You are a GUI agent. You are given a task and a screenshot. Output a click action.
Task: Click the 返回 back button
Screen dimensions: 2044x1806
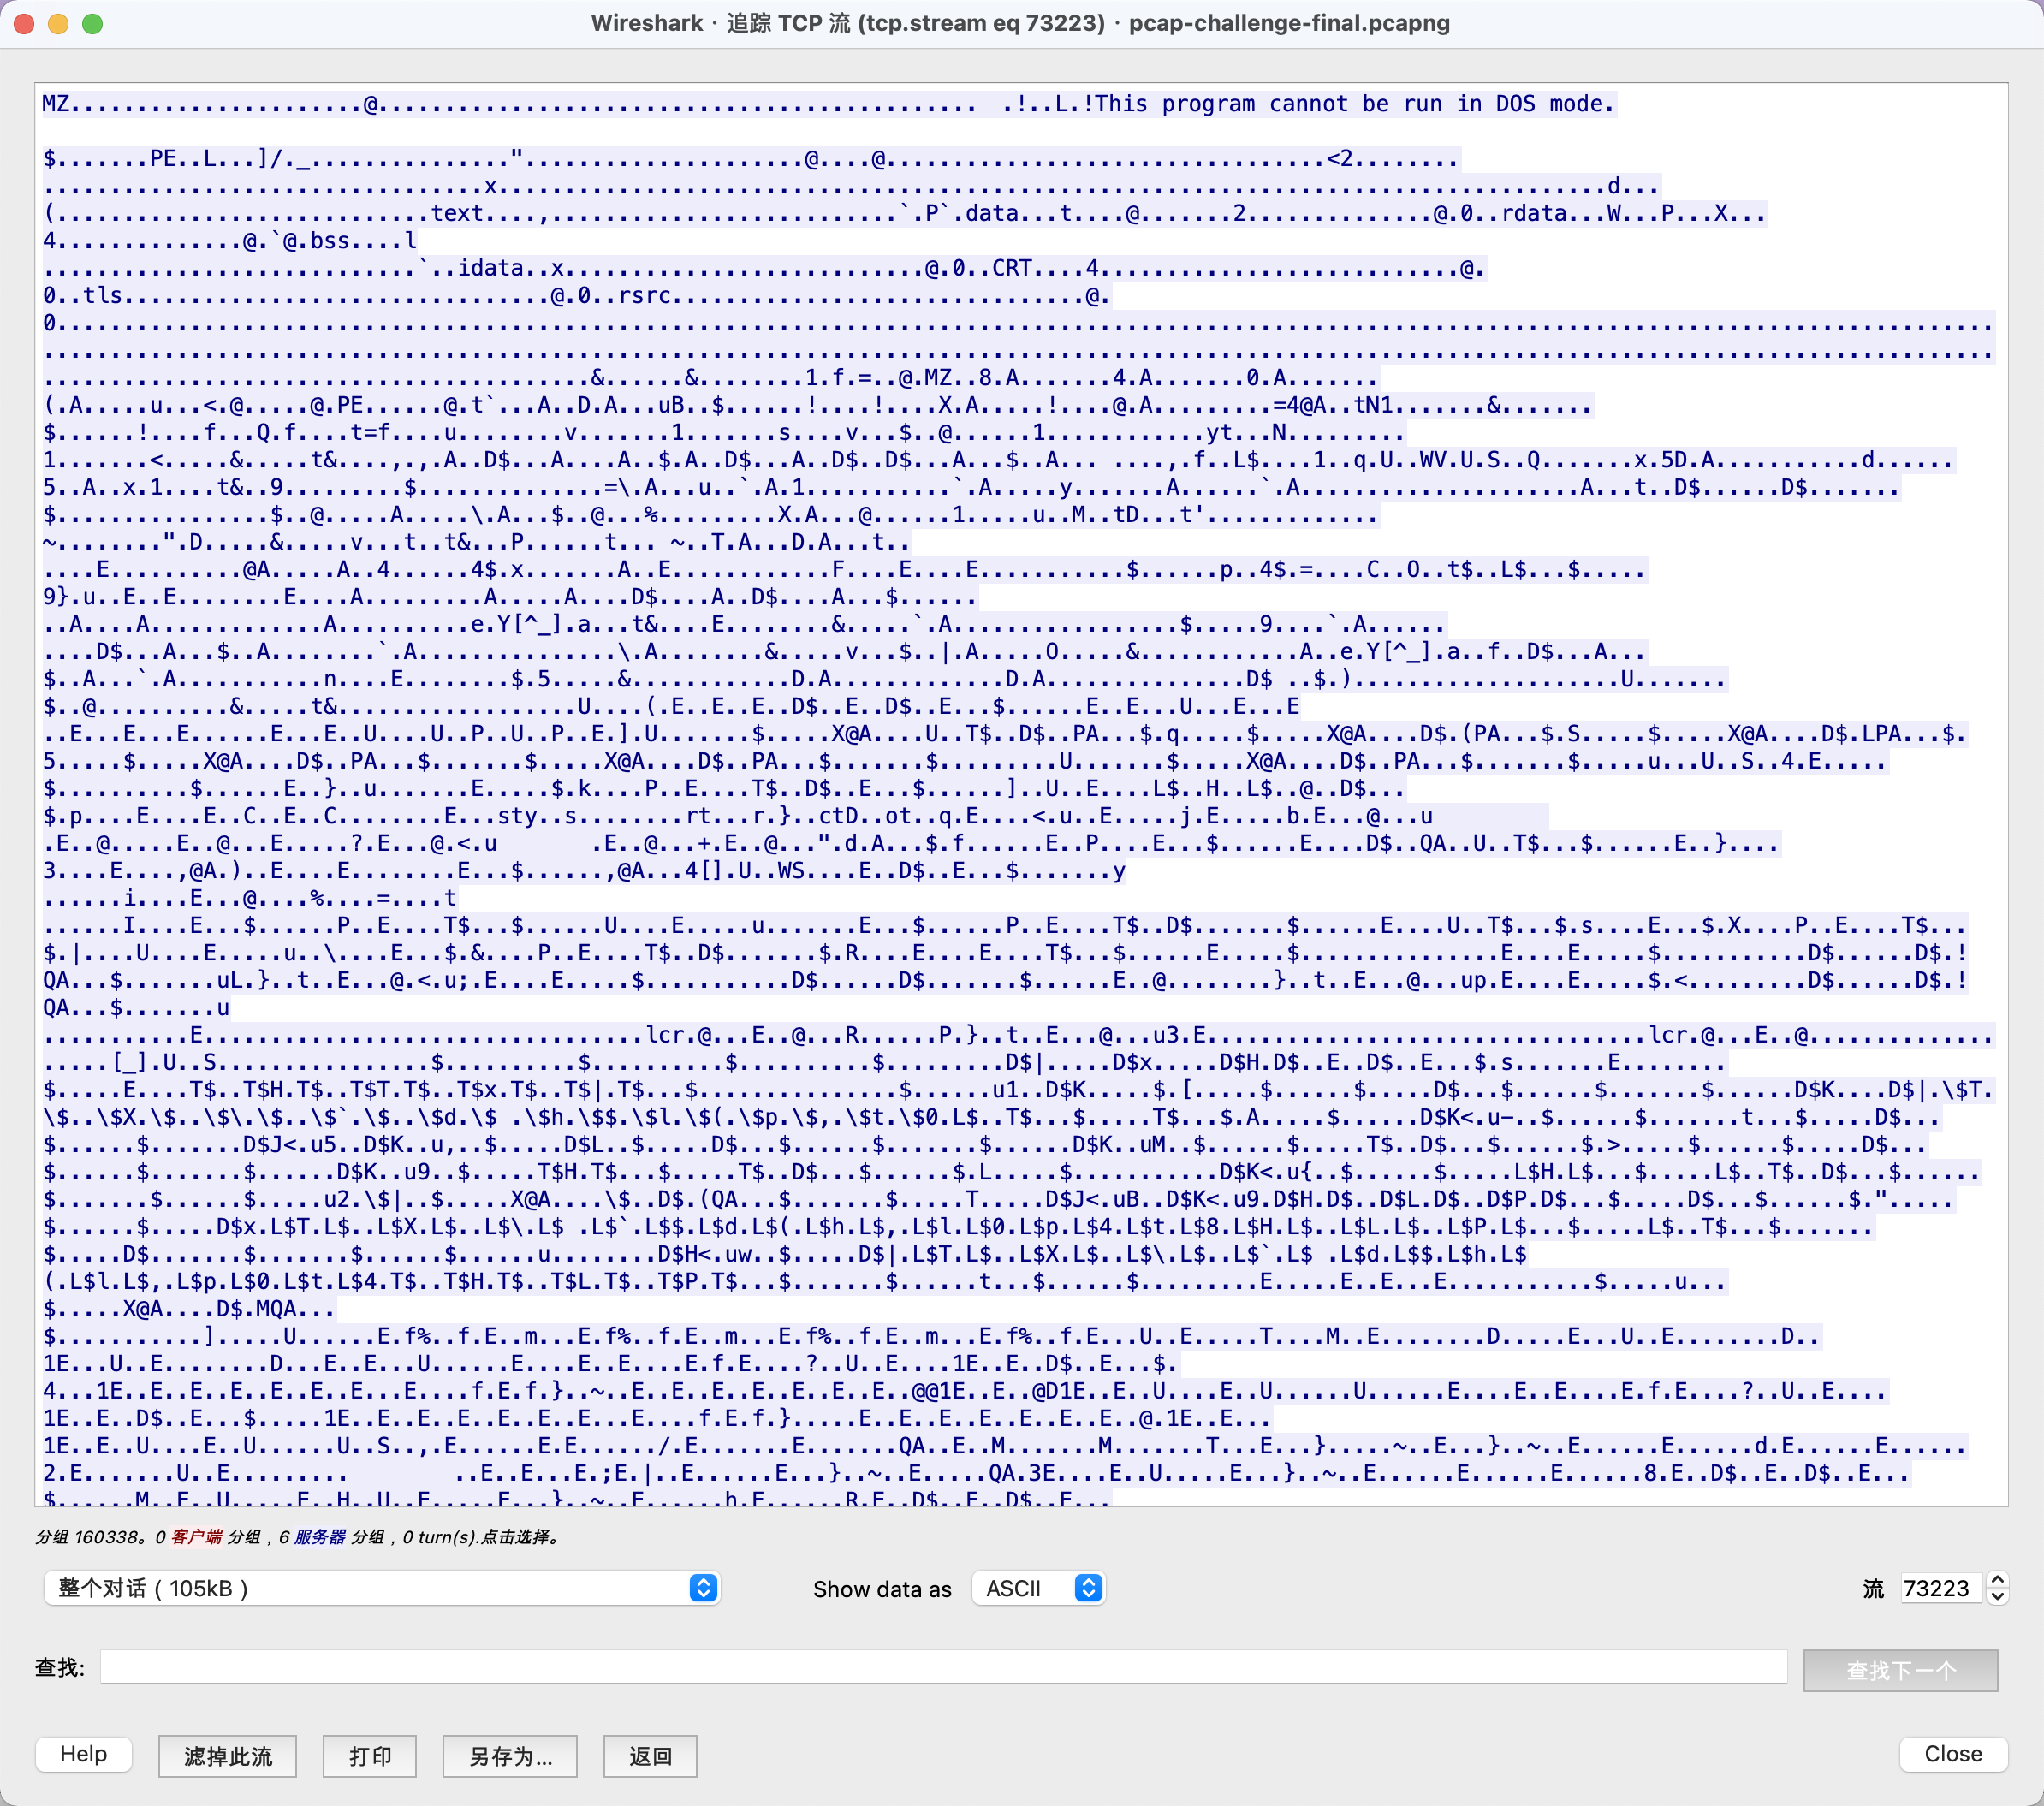(x=650, y=1756)
